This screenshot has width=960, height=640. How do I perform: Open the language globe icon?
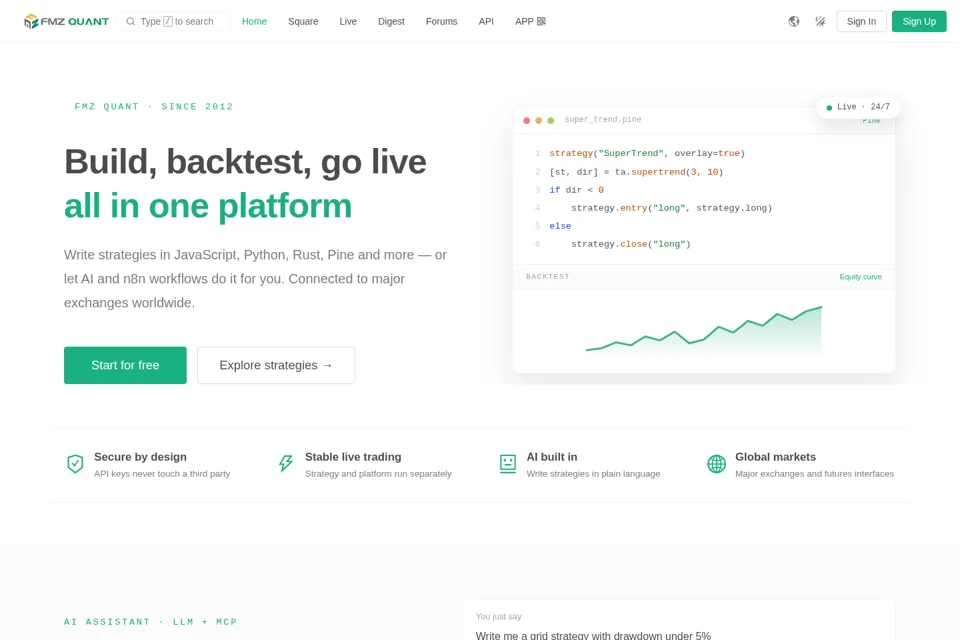pyautogui.click(x=793, y=21)
